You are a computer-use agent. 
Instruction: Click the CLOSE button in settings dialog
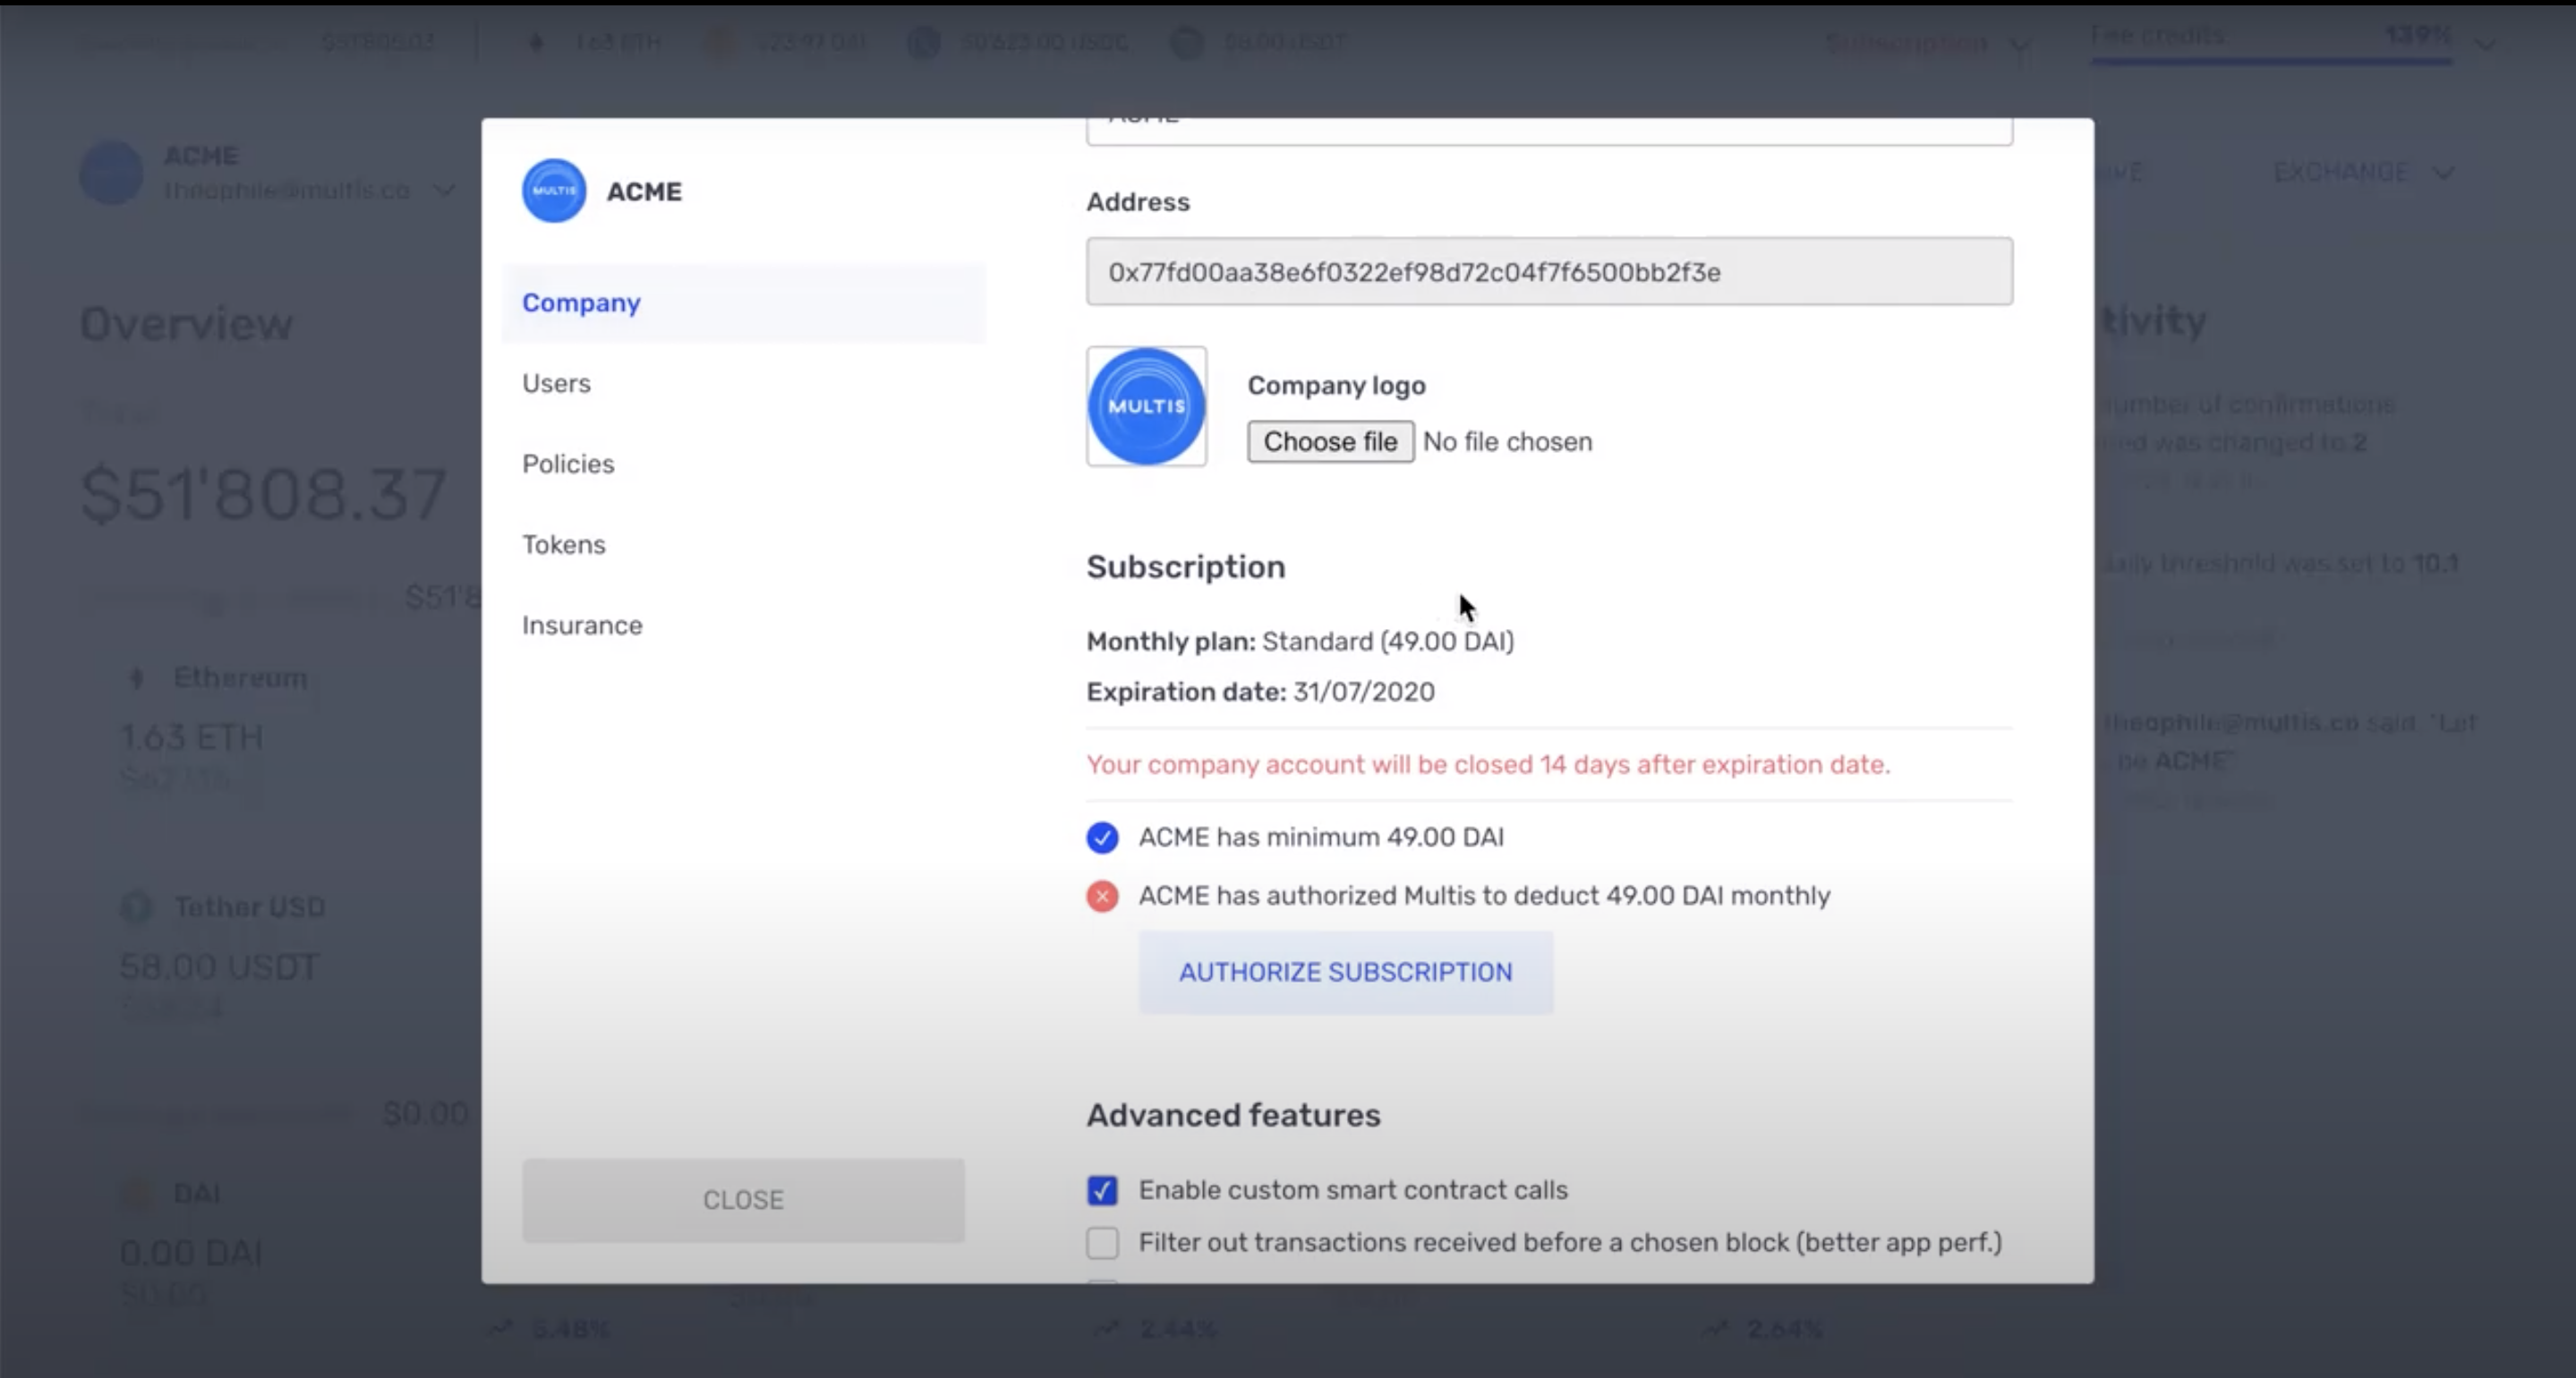[743, 1200]
